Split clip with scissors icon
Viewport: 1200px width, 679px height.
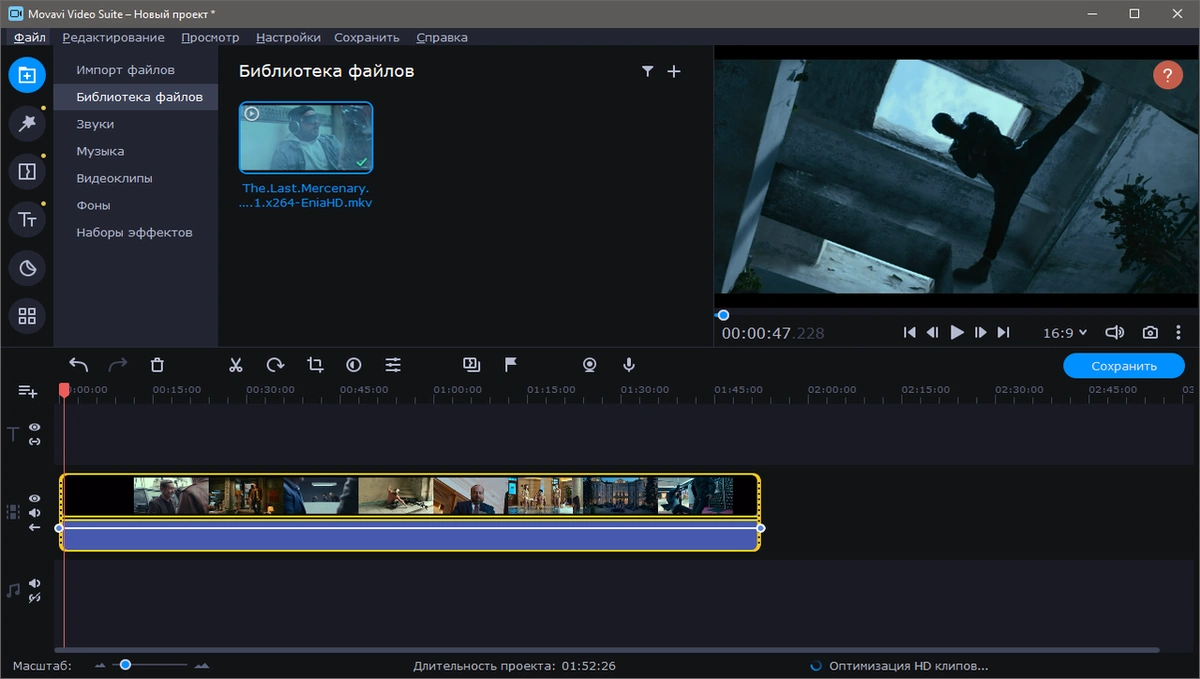pos(236,365)
